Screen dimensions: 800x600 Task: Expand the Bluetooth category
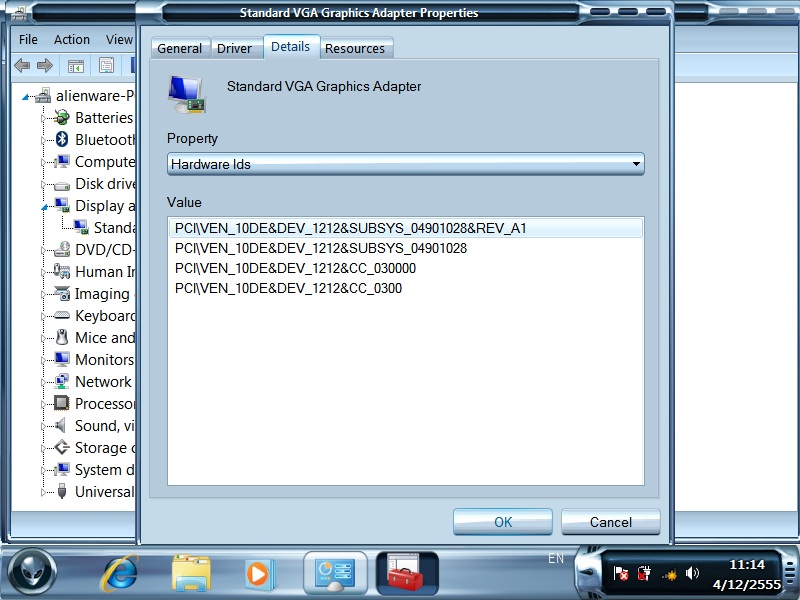43,140
